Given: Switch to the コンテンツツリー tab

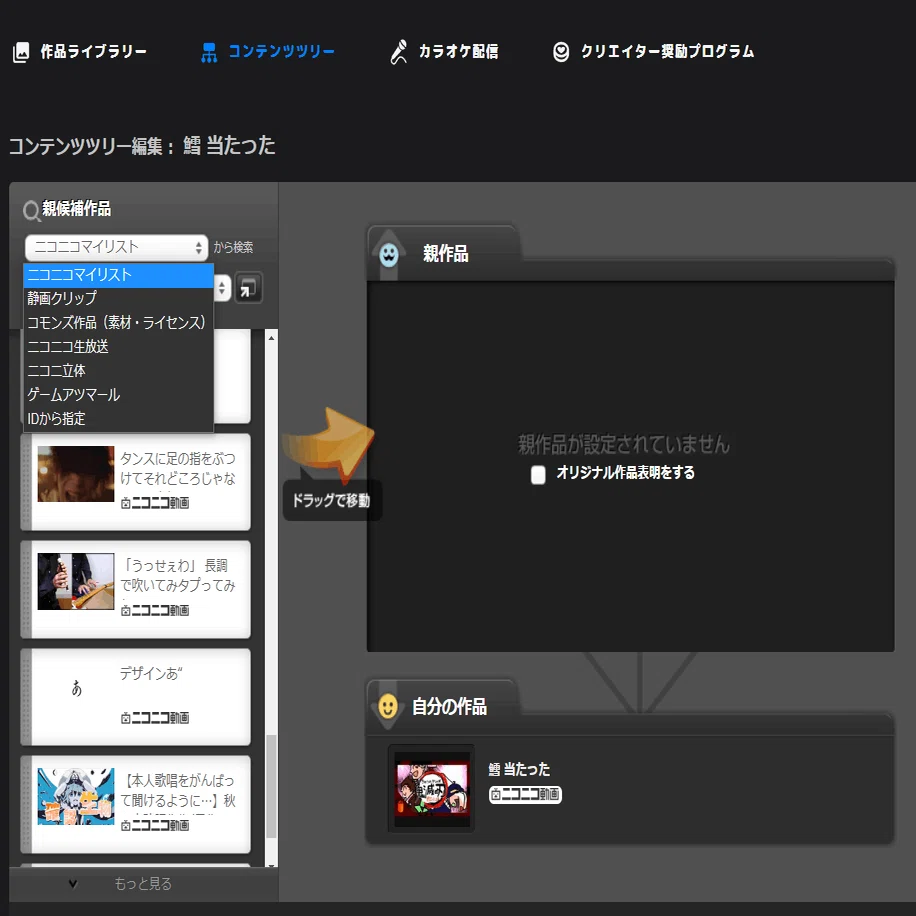Looking at the screenshot, I should [268, 52].
